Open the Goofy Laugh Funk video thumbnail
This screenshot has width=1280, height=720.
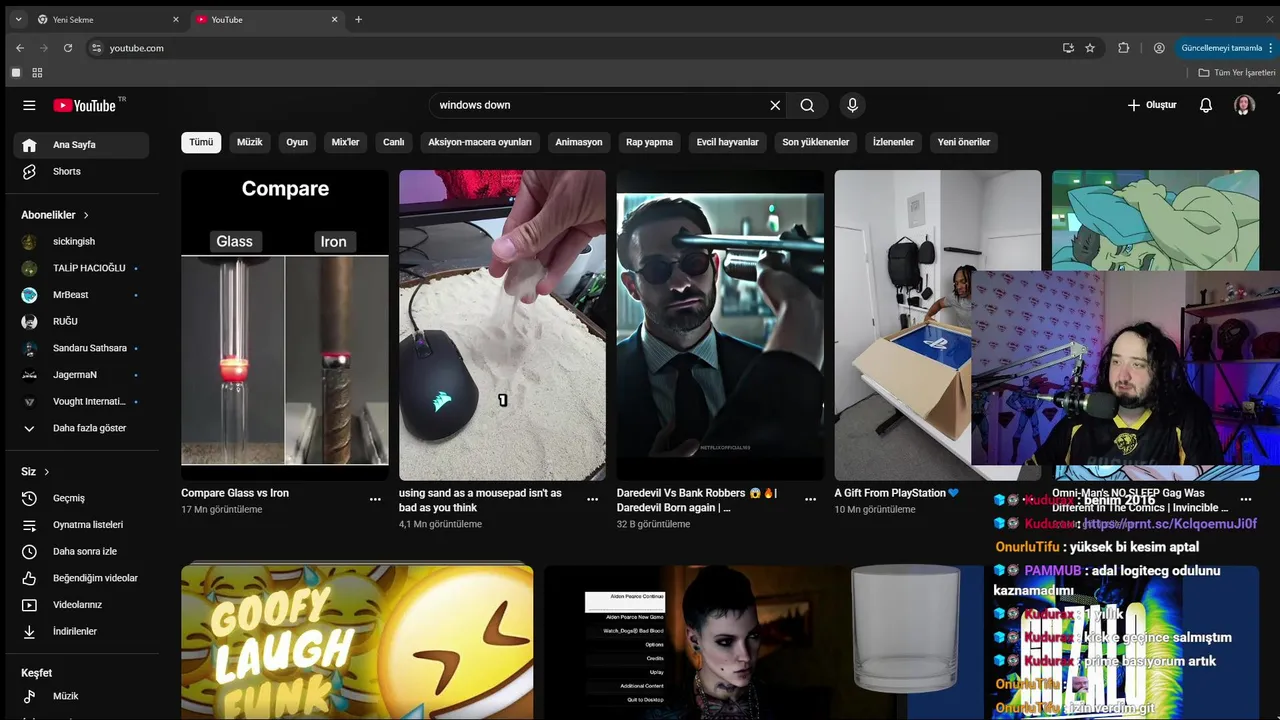tap(357, 642)
